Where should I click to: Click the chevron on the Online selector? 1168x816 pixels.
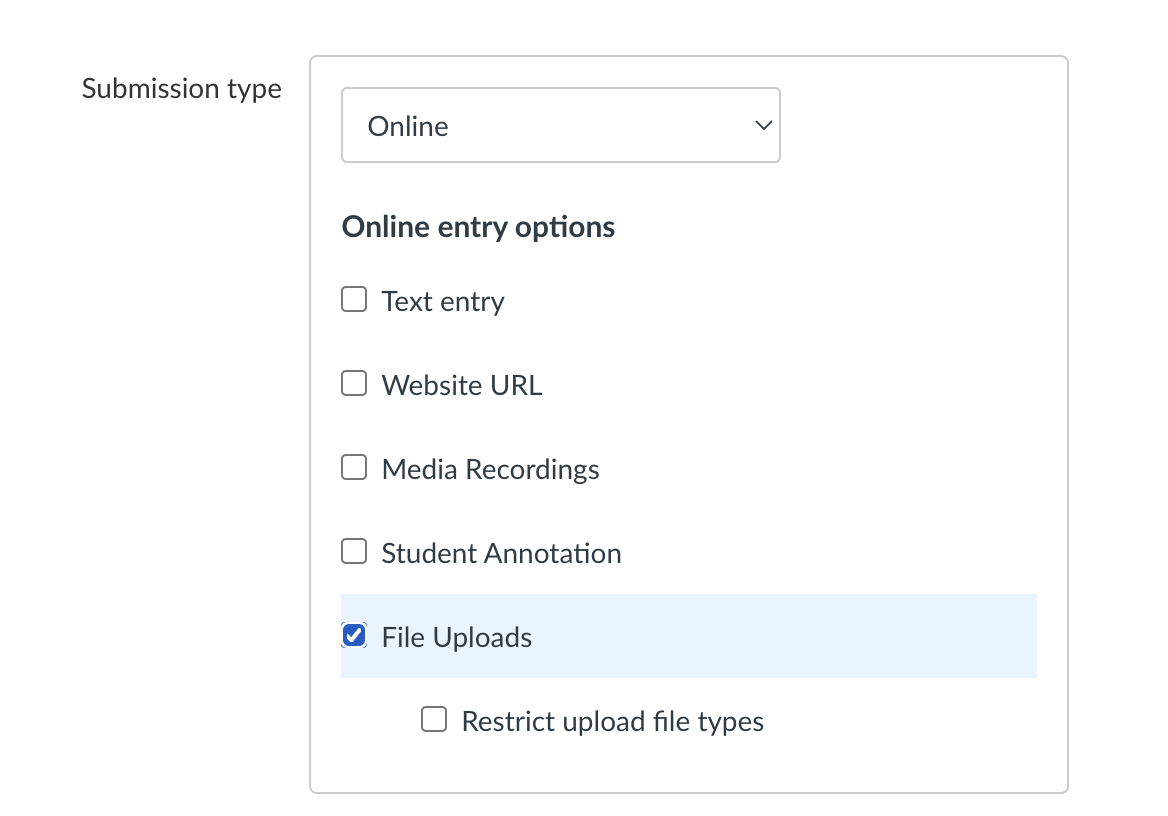pyautogui.click(x=762, y=124)
